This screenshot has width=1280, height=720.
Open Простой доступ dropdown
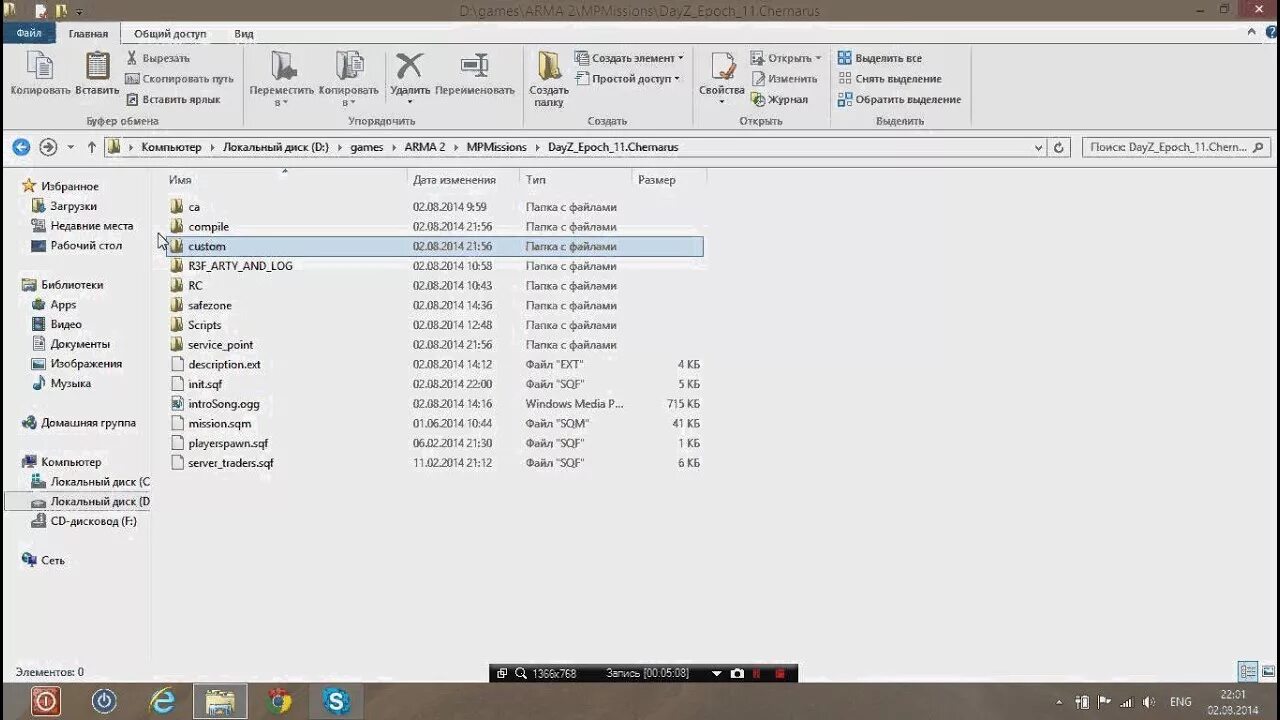click(627, 79)
